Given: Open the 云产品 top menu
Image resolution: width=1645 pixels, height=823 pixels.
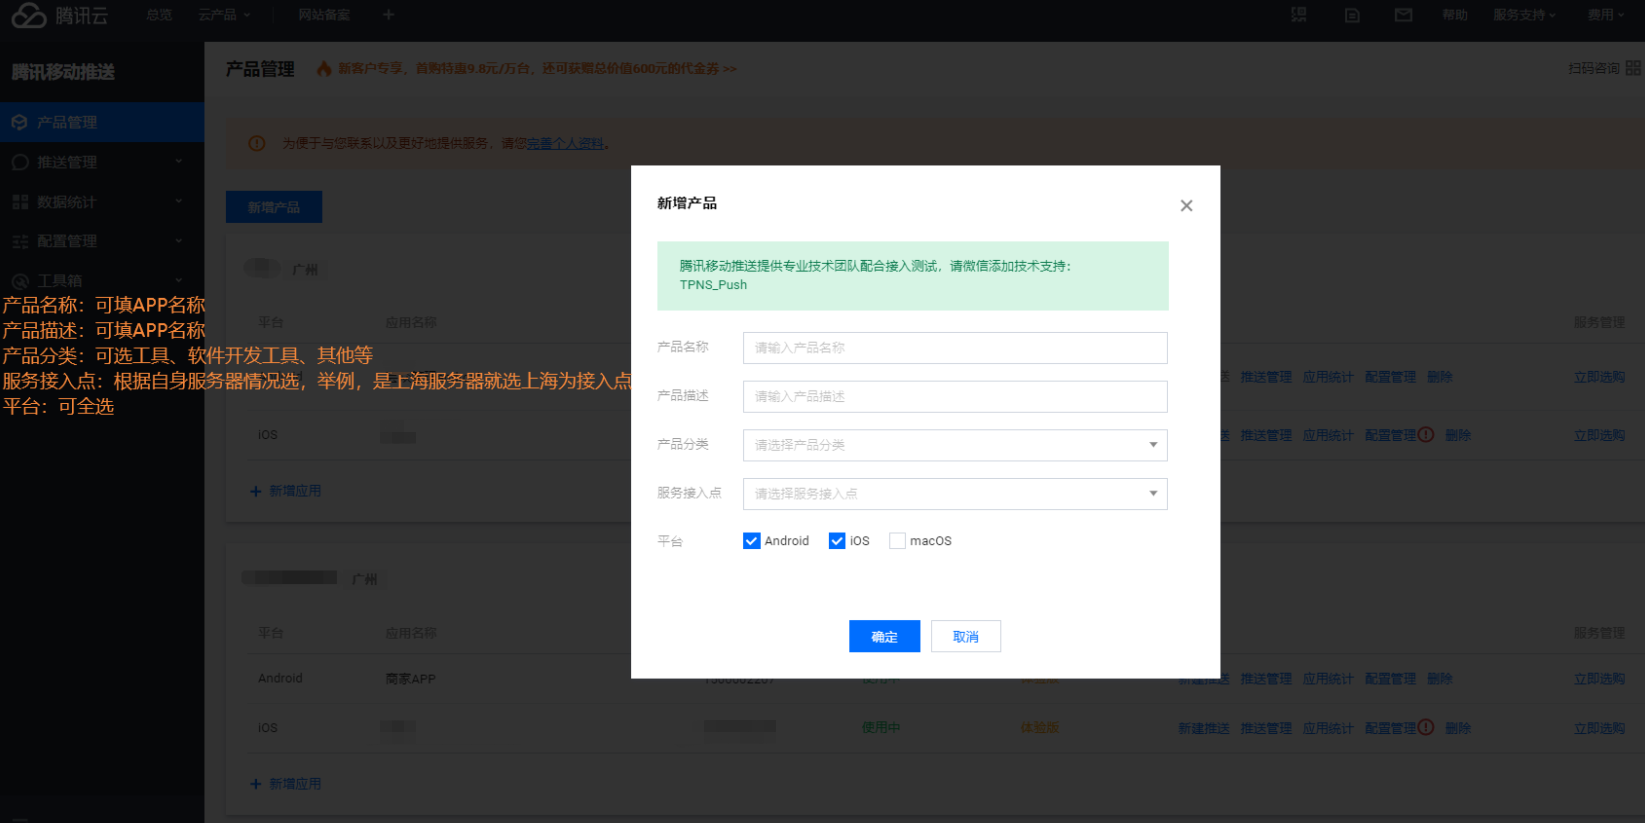Looking at the screenshot, I should [224, 15].
